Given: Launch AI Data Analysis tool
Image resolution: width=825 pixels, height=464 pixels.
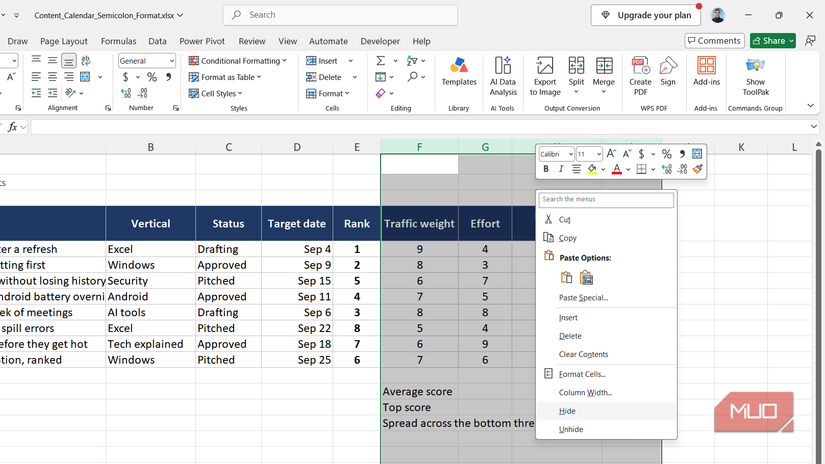Looking at the screenshot, I should 503,76.
